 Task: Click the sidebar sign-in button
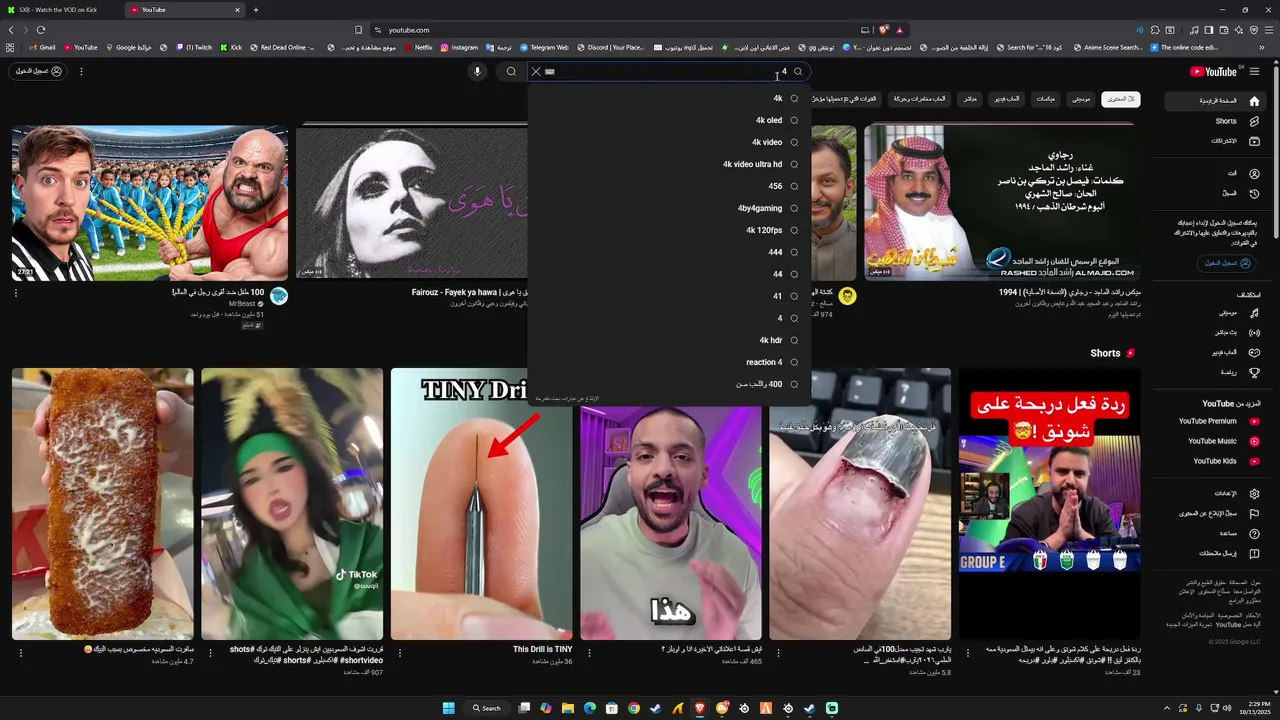point(1226,263)
